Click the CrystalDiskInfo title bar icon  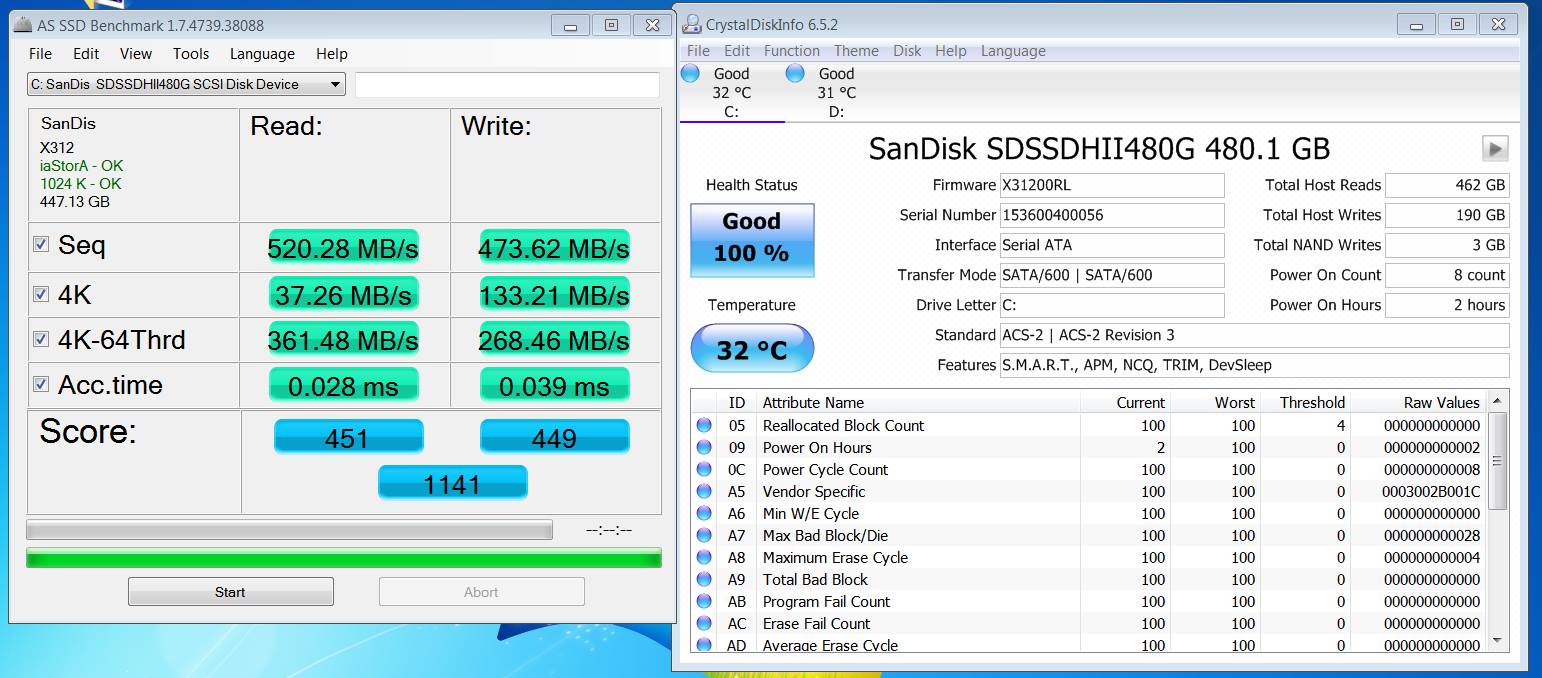click(x=691, y=24)
